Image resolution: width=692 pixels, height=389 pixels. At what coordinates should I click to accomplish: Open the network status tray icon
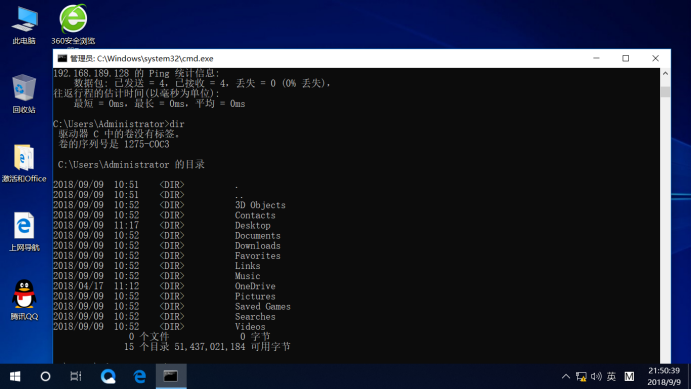point(581,377)
